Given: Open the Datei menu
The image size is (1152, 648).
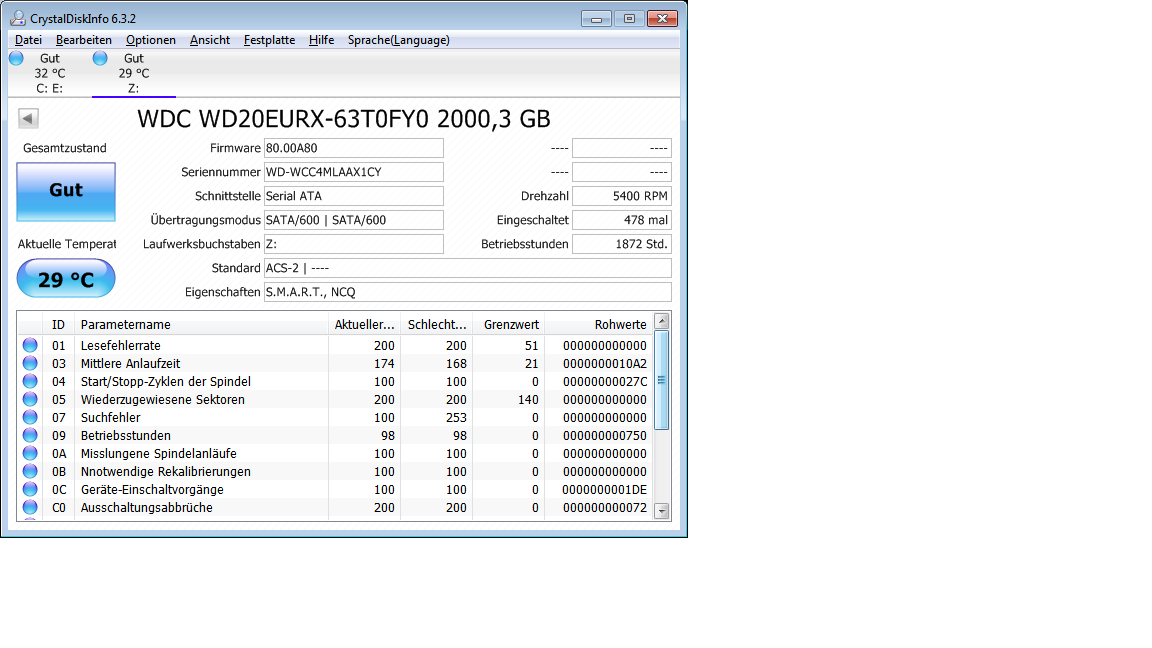Looking at the screenshot, I should pos(28,40).
